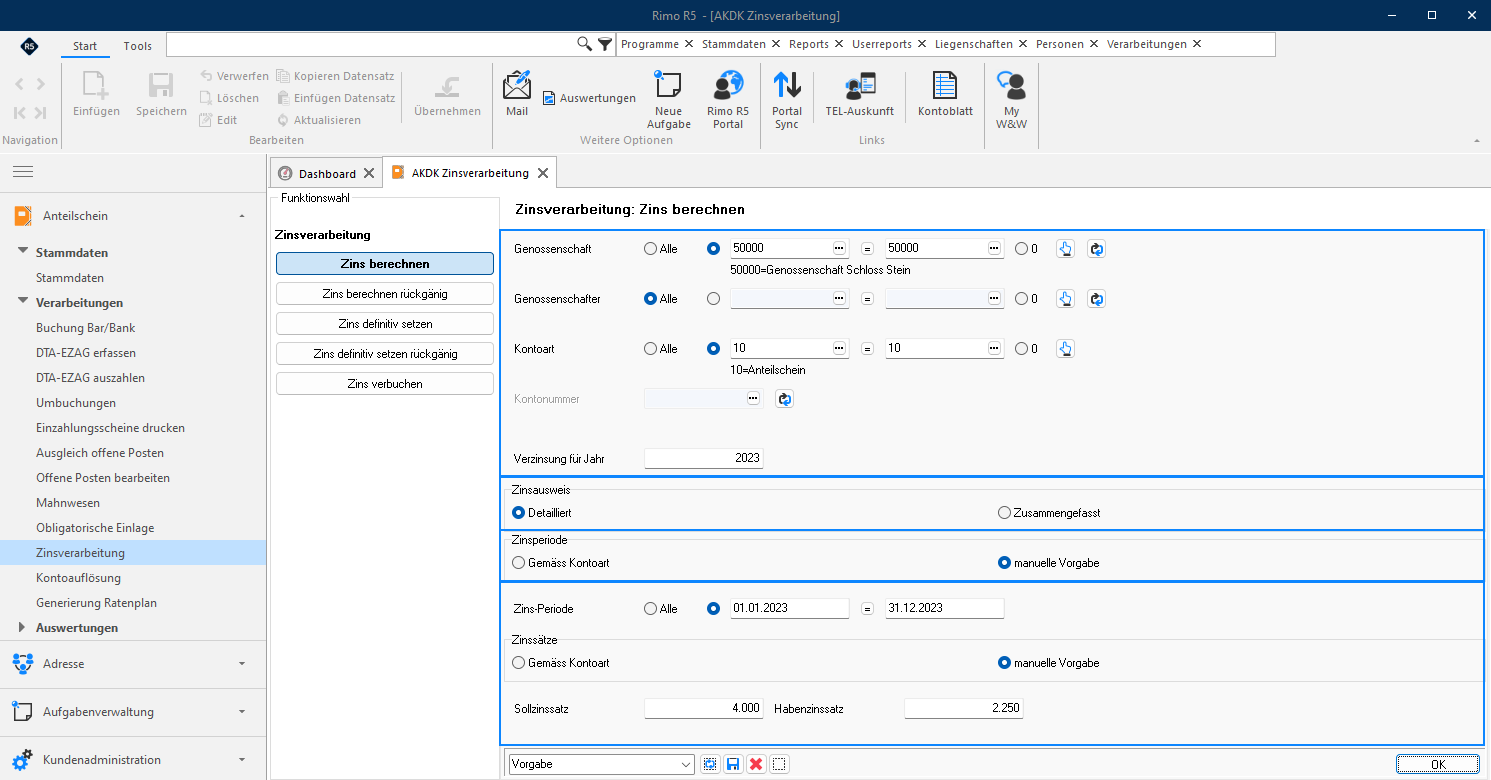Click Zins berechnen rückgängig button
This screenshot has width=1491, height=780.
coord(385,294)
